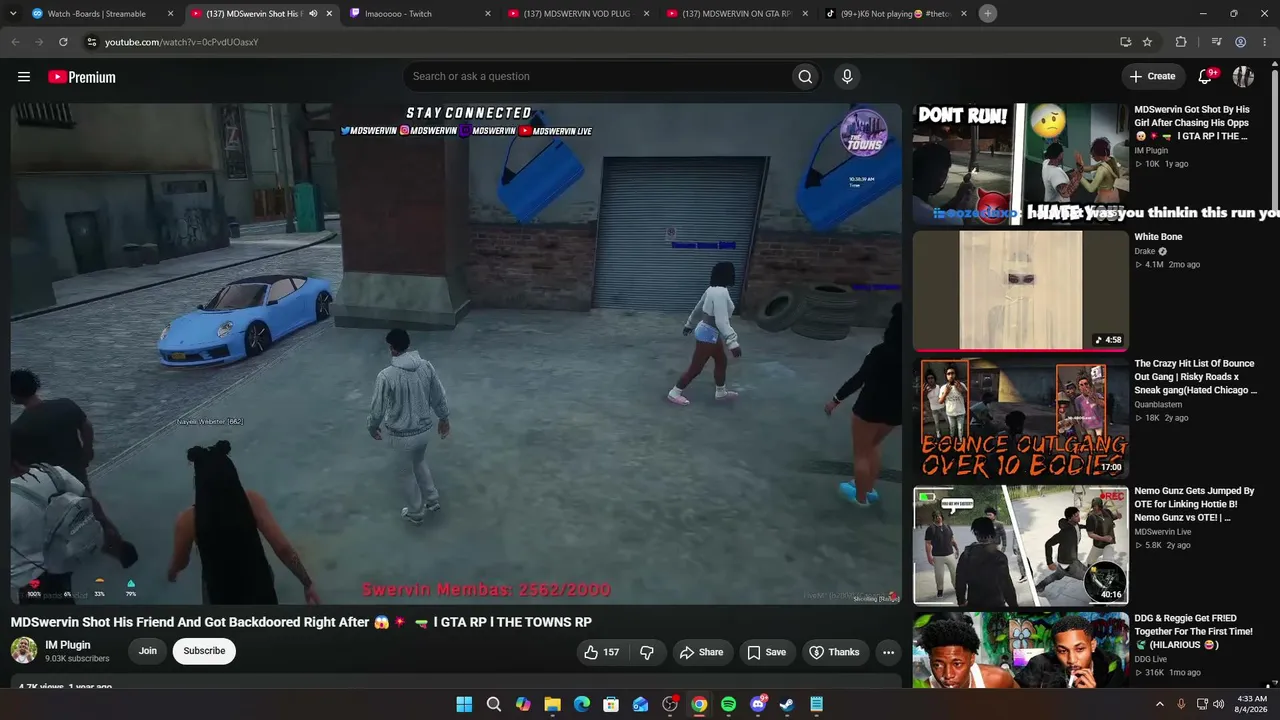1280x720 pixels.
Task: Open Chrome extensions puzzle icon
Action: click(1181, 42)
